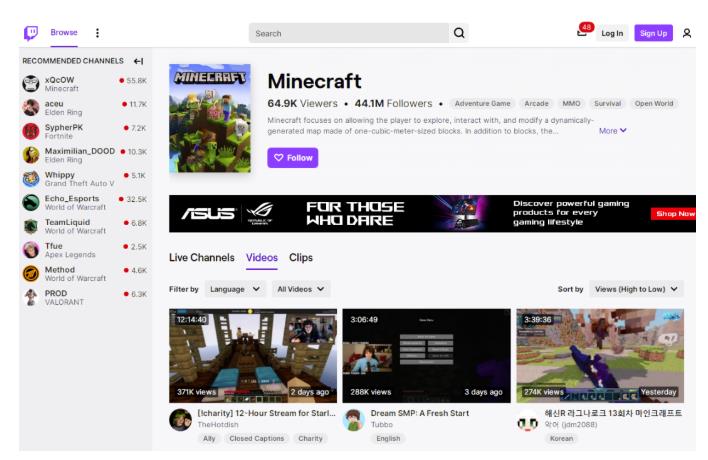
Task: Open the three-dot more menu
Action: pyautogui.click(x=97, y=33)
